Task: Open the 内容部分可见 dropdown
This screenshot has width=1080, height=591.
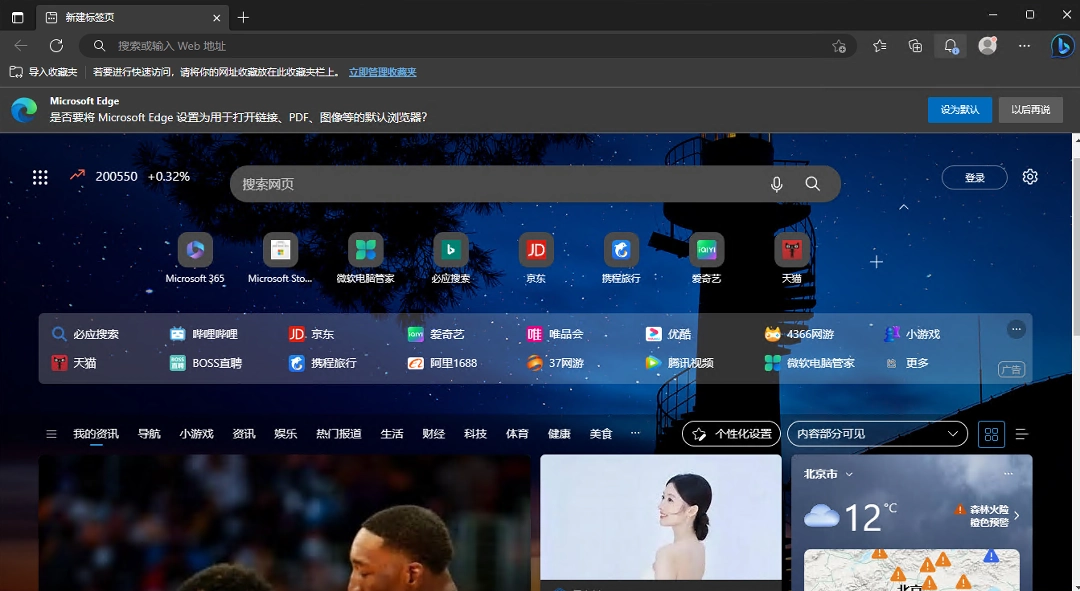Action: coord(878,434)
